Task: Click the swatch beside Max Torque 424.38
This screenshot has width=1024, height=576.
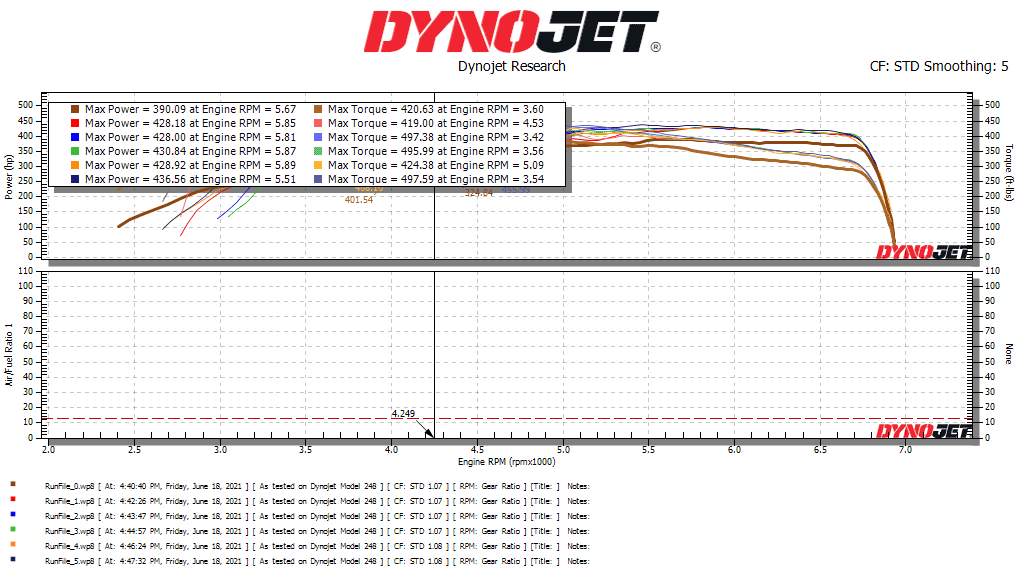Action: pyautogui.click(x=318, y=165)
